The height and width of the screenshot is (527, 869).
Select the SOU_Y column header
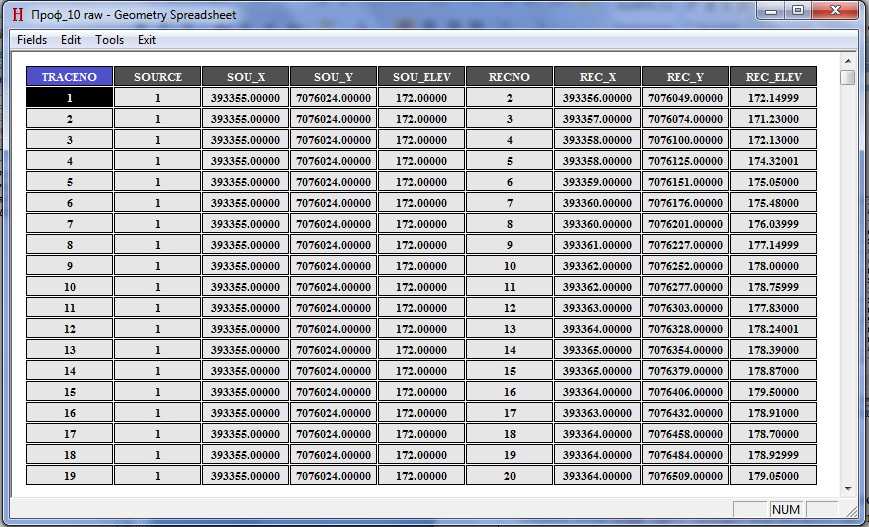[334, 76]
